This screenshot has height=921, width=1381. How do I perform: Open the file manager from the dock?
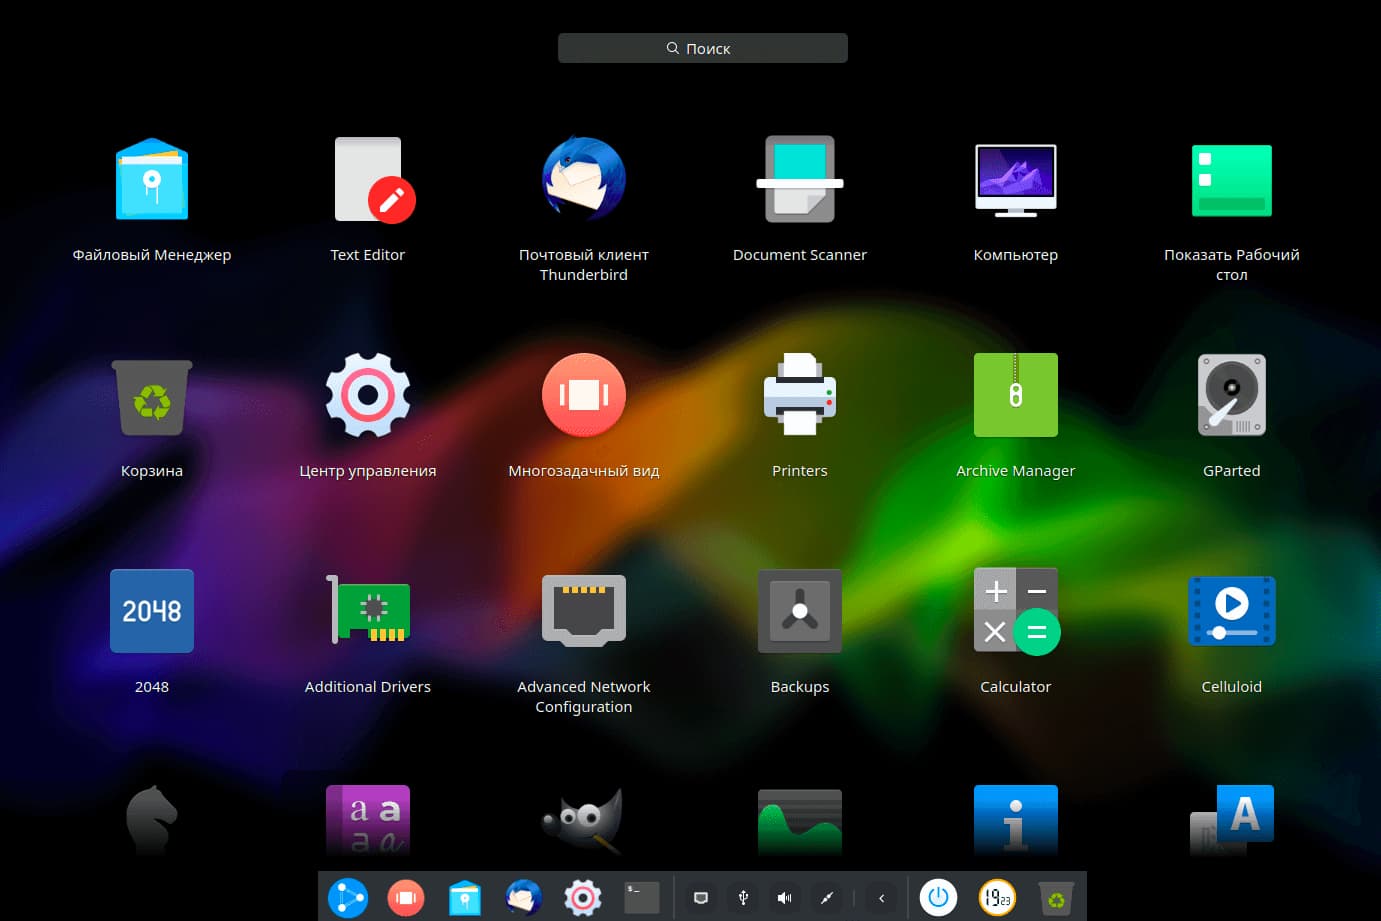point(465,898)
